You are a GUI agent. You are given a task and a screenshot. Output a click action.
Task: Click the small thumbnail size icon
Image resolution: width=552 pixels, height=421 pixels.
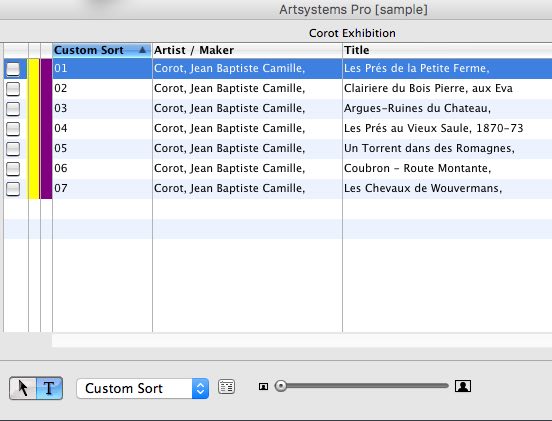tap(263, 387)
